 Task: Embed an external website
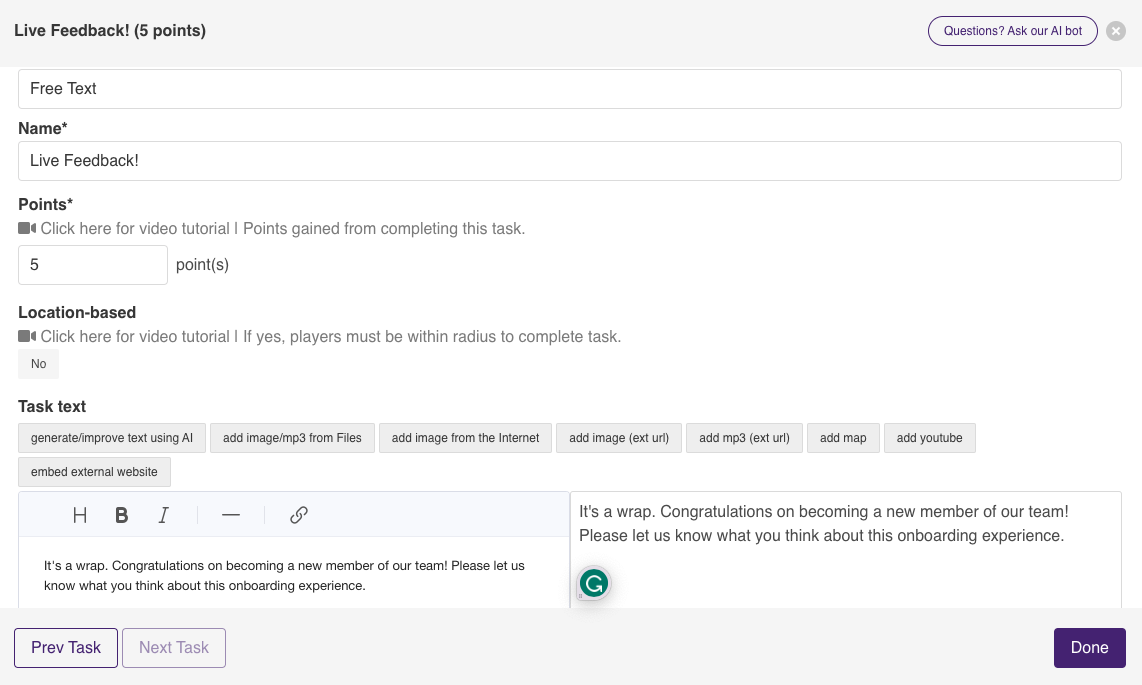(94, 472)
